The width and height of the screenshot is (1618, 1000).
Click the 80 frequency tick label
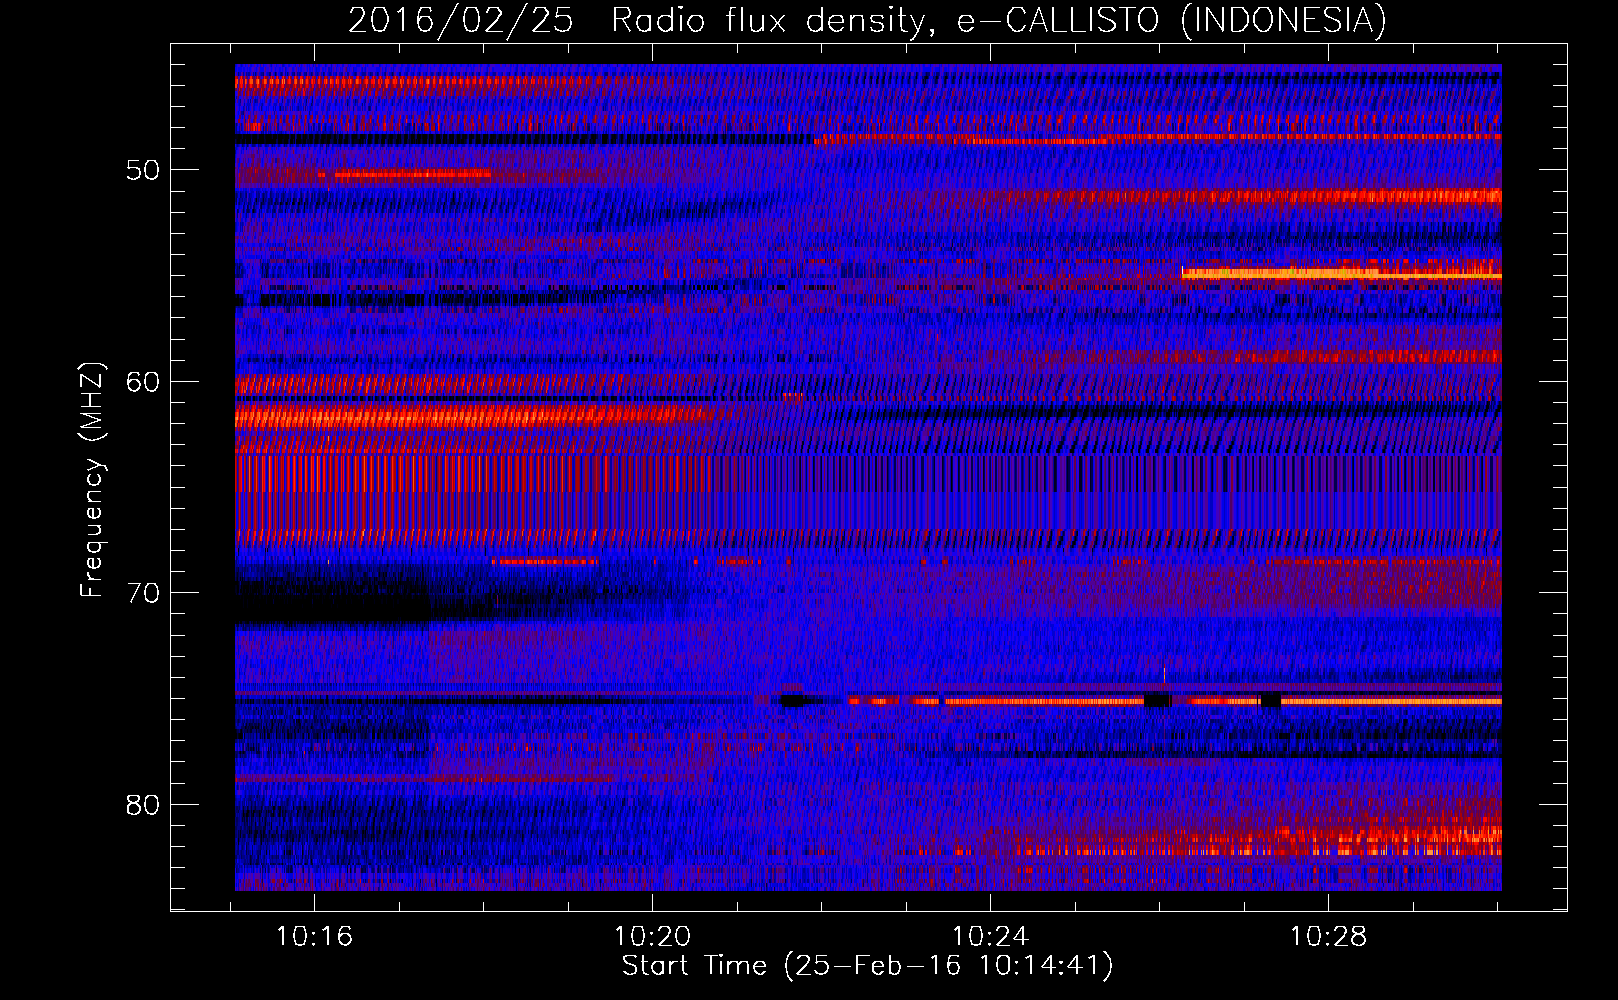point(142,805)
